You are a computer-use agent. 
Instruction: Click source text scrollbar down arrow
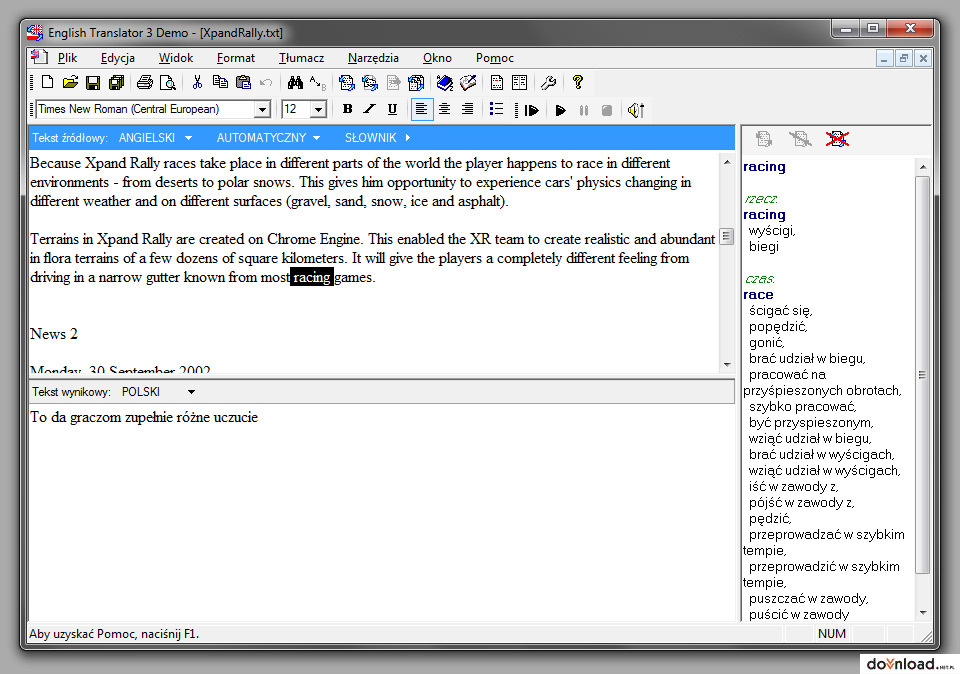727,364
